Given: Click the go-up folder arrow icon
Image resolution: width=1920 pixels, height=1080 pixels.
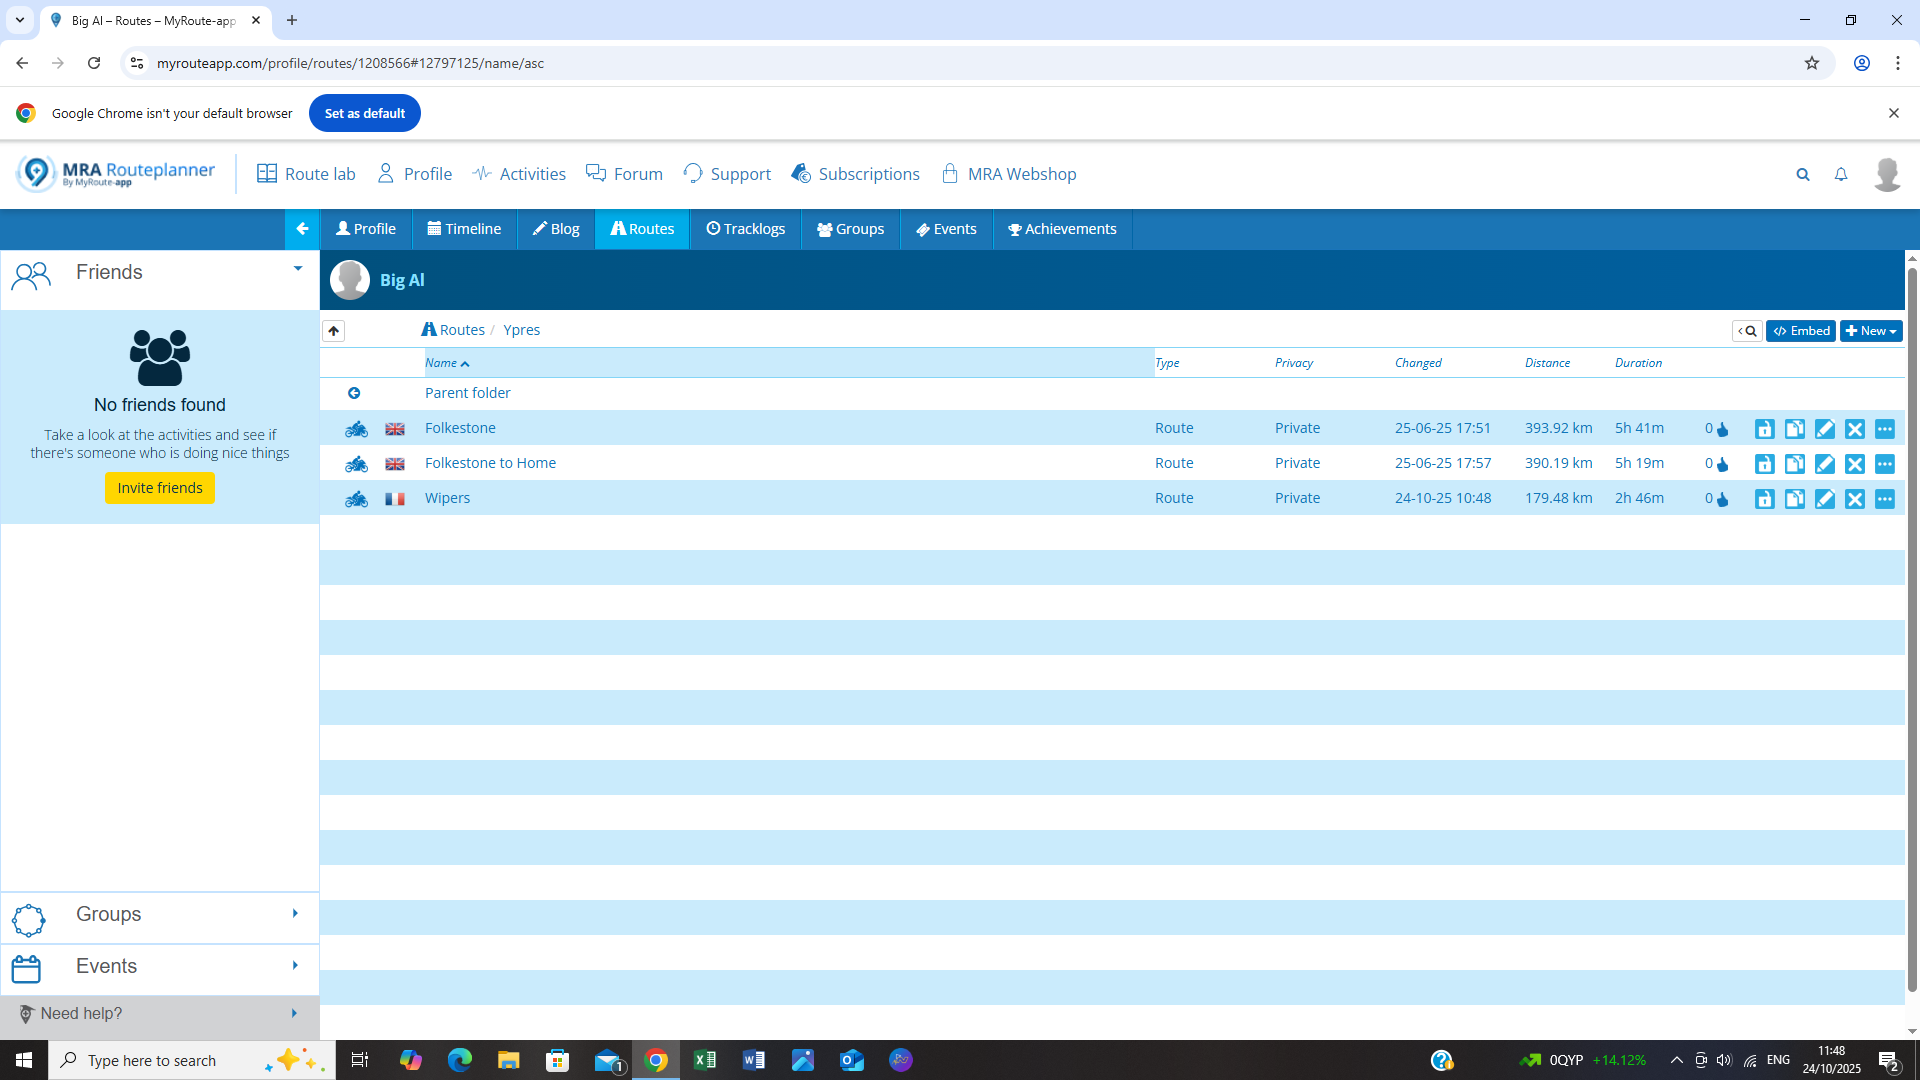Looking at the screenshot, I should 334,330.
